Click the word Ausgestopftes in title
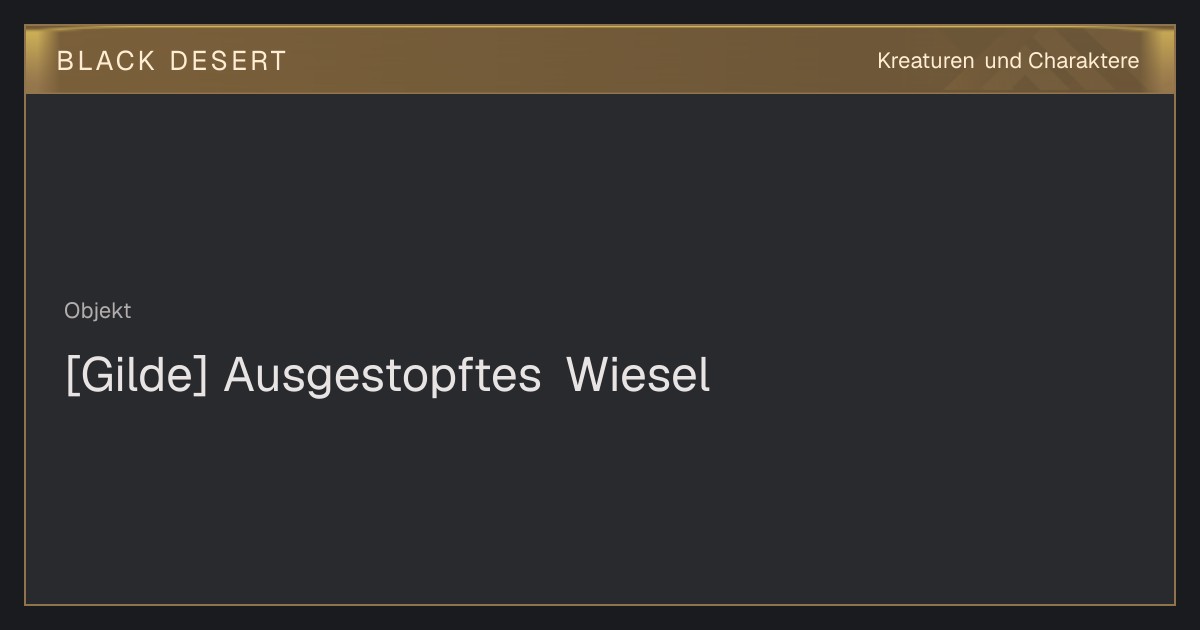 click(382, 377)
